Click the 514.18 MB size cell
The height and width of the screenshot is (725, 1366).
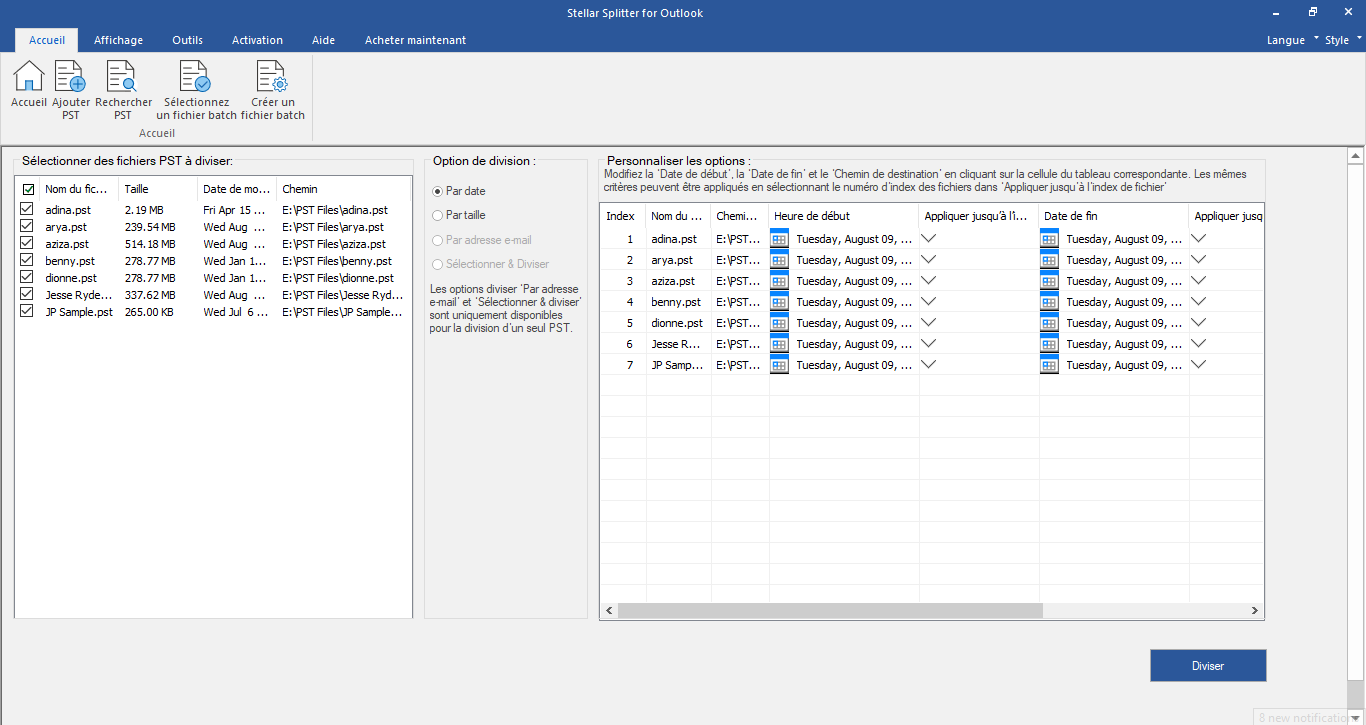click(x=150, y=244)
